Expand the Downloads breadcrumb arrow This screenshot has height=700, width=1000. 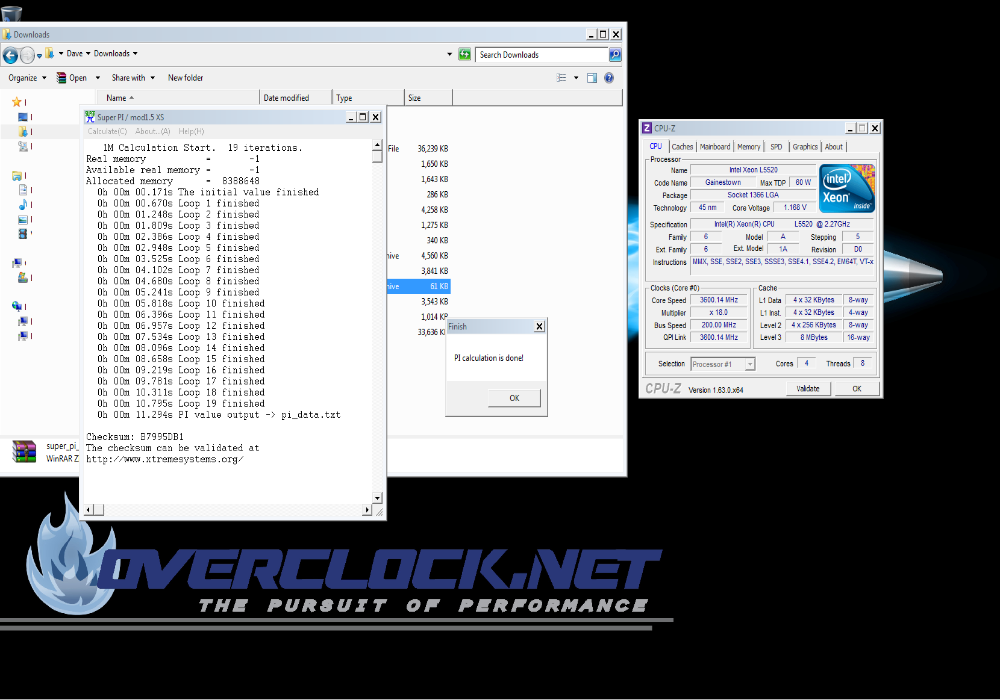click(135, 54)
